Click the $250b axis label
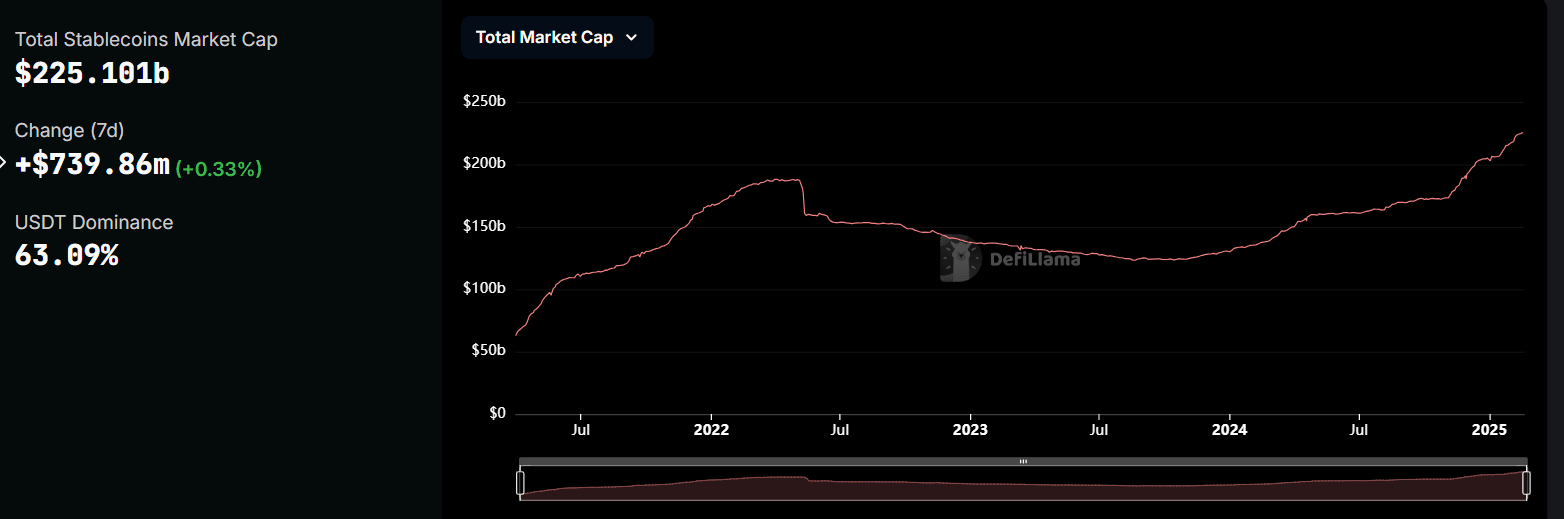 pos(484,101)
